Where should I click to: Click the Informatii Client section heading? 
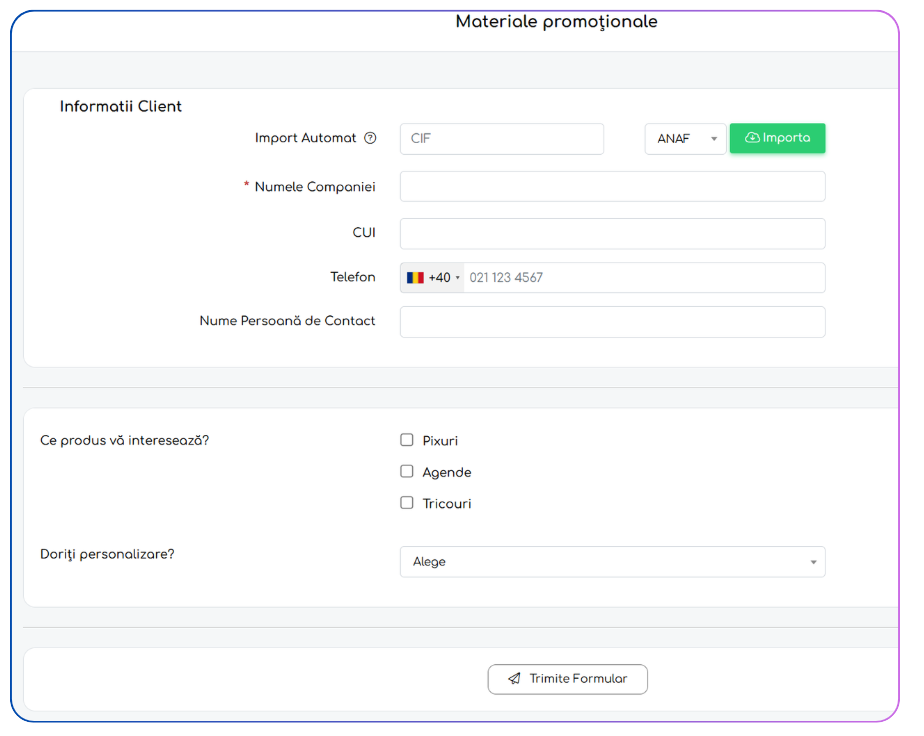(x=121, y=107)
